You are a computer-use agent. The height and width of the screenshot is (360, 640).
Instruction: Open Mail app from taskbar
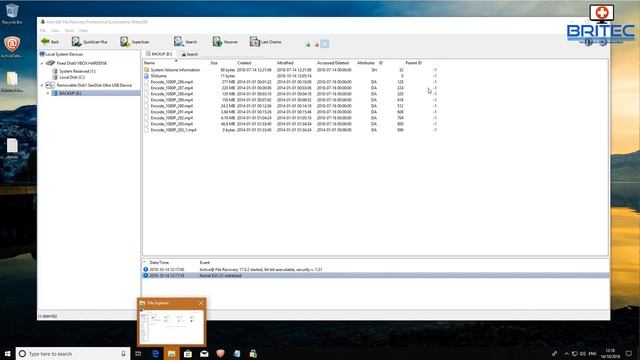click(204, 354)
